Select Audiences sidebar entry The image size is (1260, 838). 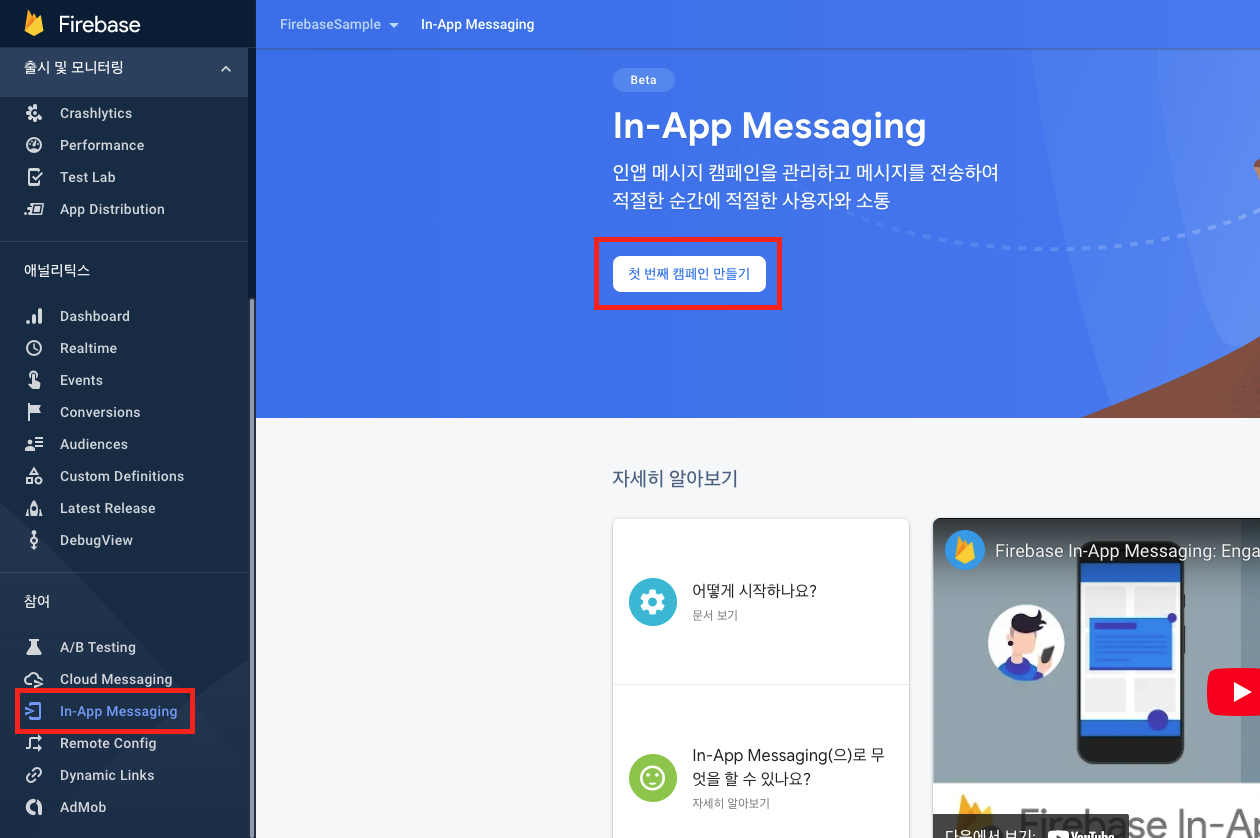click(x=94, y=444)
